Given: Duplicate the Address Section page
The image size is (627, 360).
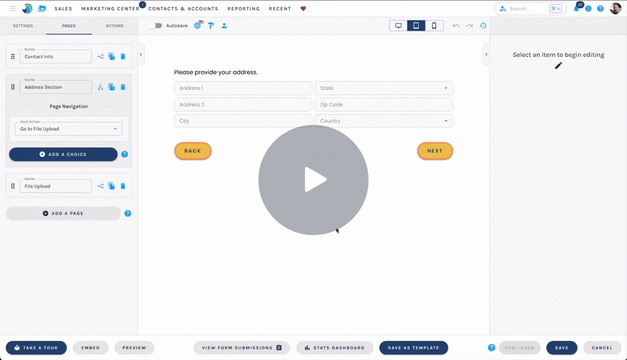Looking at the screenshot, I should tap(112, 87).
